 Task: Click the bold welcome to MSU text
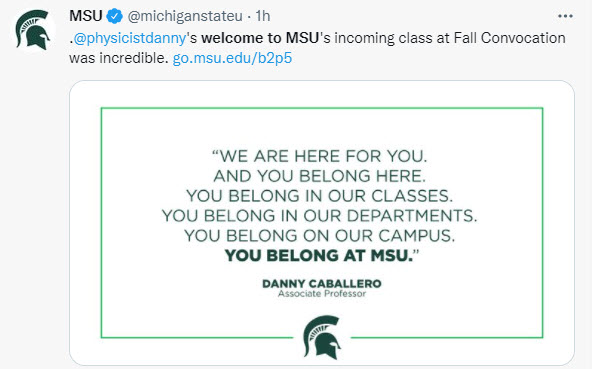pyautogui.click(x=260, y=38)
